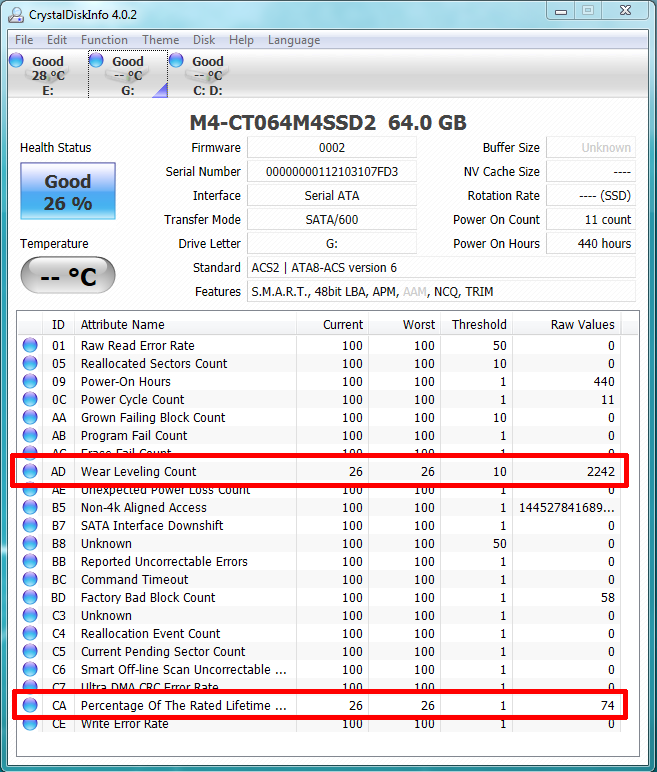
Task: Click the status orb for Command Timeout
Action: [x=30, y=579]
